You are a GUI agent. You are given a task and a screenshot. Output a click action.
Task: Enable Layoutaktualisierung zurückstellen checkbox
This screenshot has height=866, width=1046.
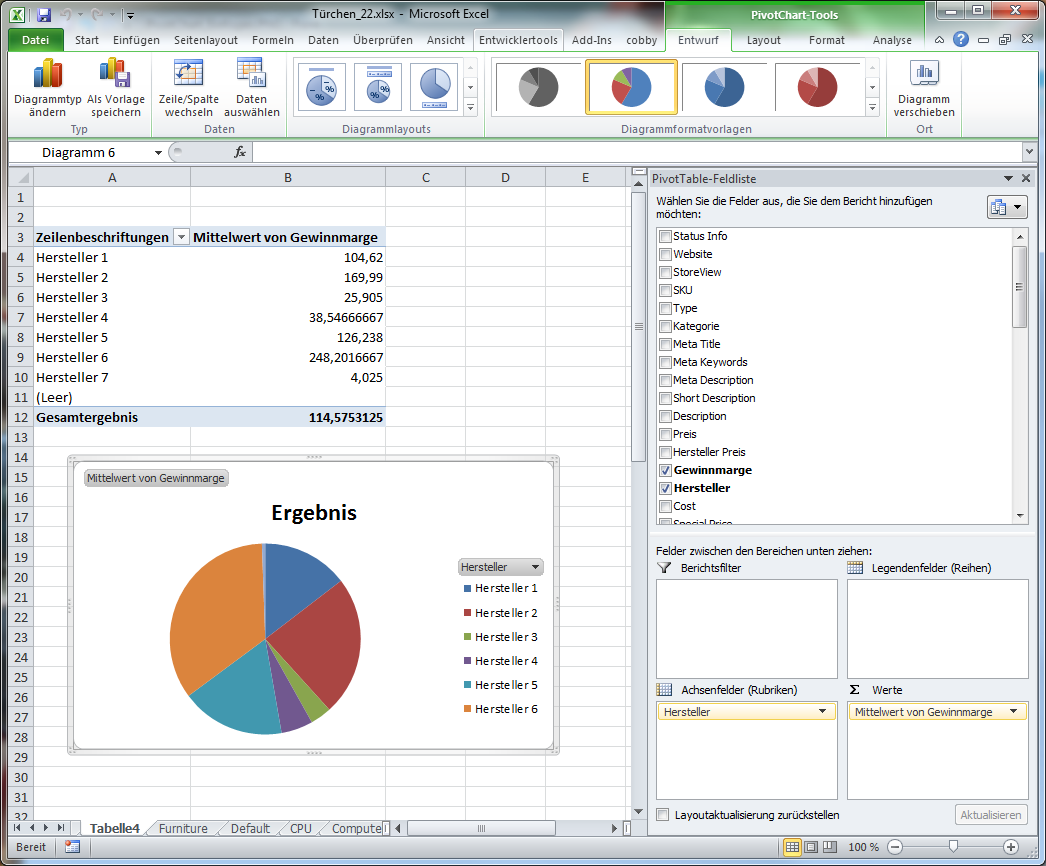662,815
